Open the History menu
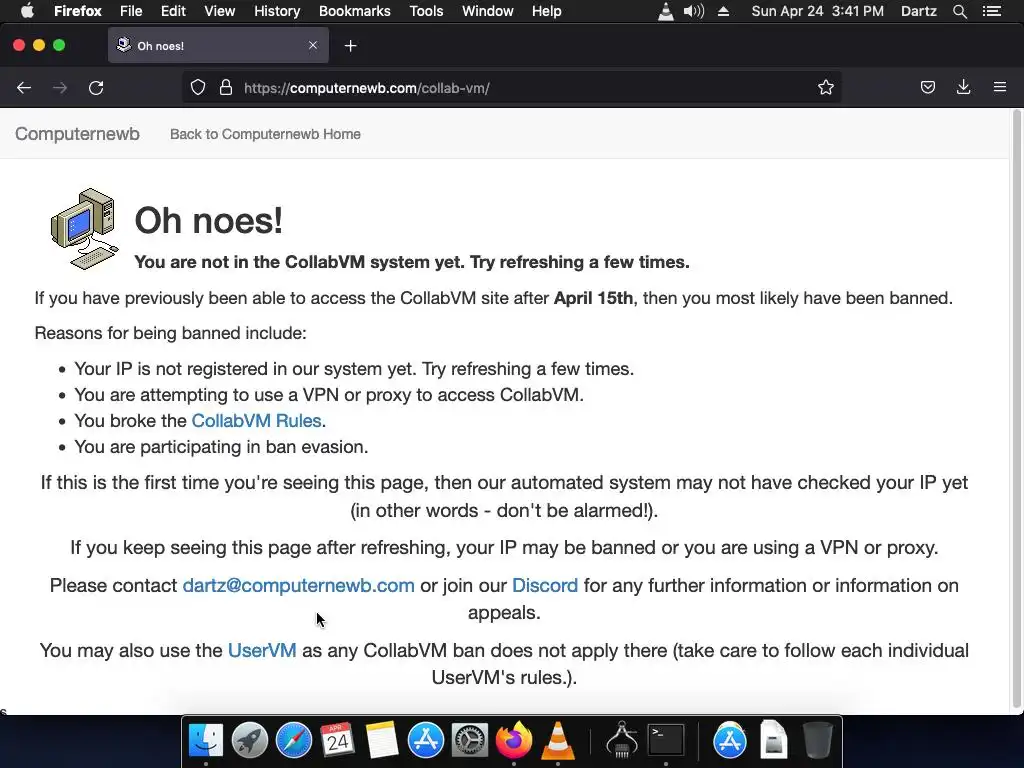Viewport: 1024px width, 768px height. pyautogui.click(x=277, y=11)
